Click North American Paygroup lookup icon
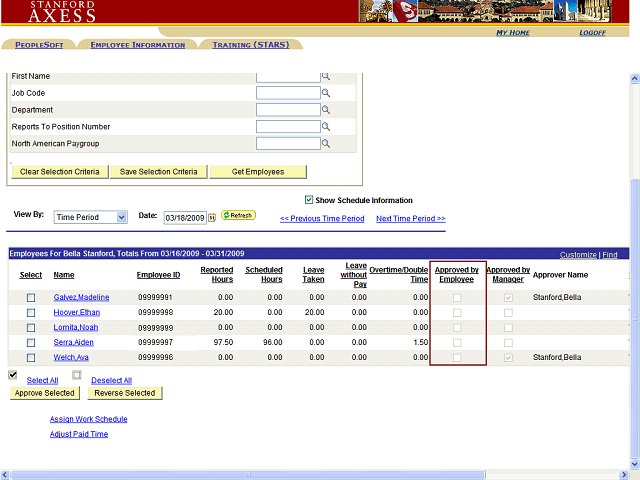The width and height of the screenshot is (640, 480). coord(325,144)
